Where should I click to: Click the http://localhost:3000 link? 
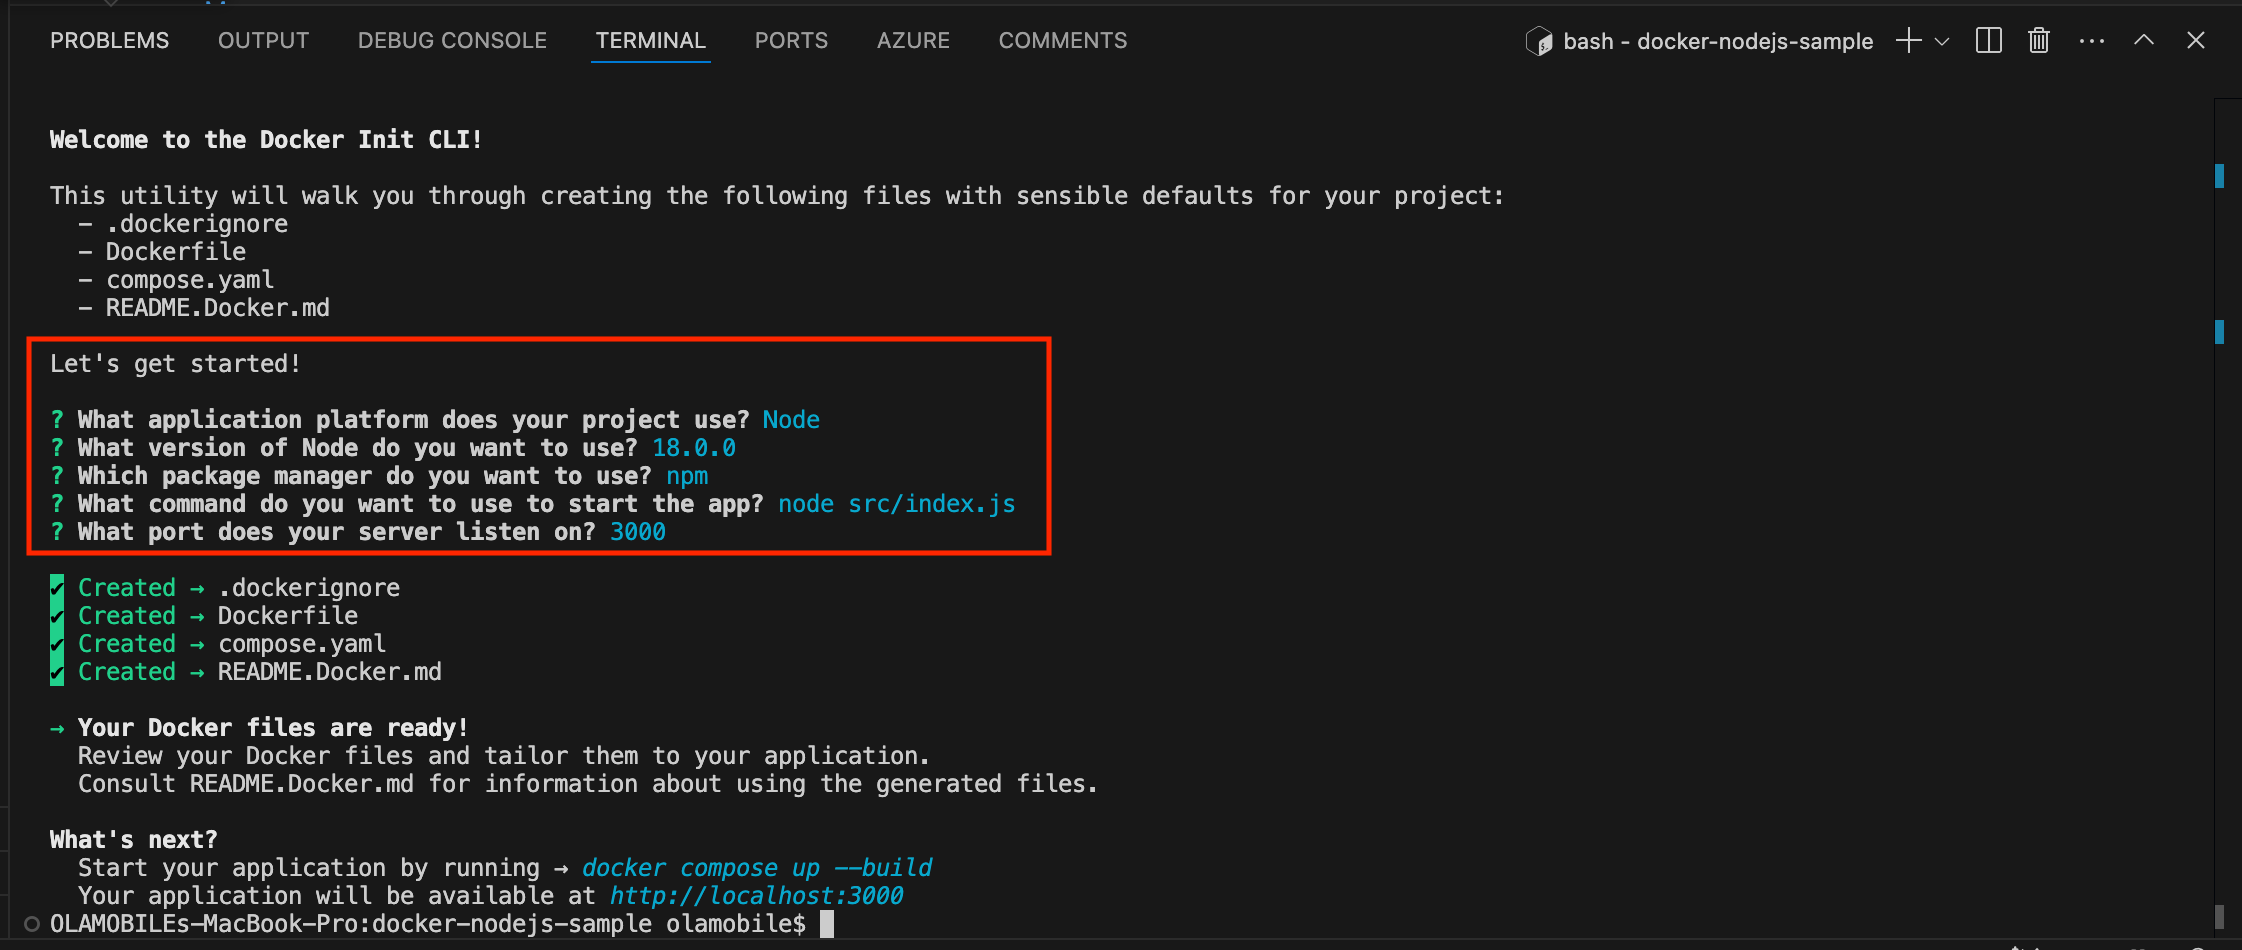pos(757,895)
